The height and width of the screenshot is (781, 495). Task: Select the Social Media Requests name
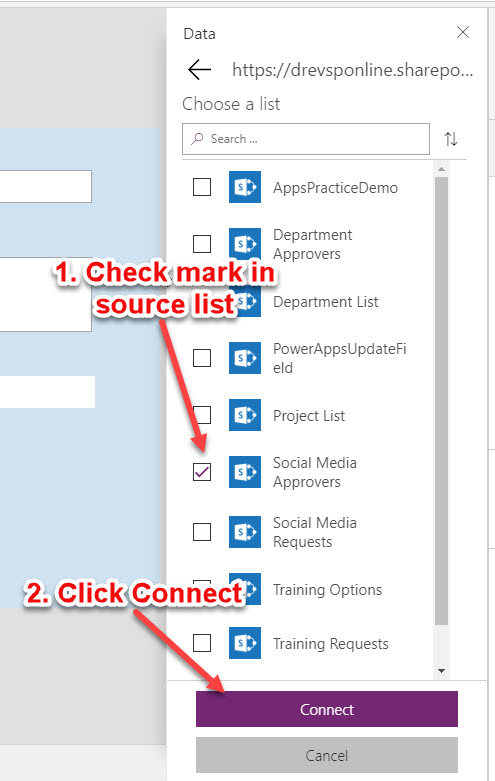pyautogui.click(x=315, y=532)
